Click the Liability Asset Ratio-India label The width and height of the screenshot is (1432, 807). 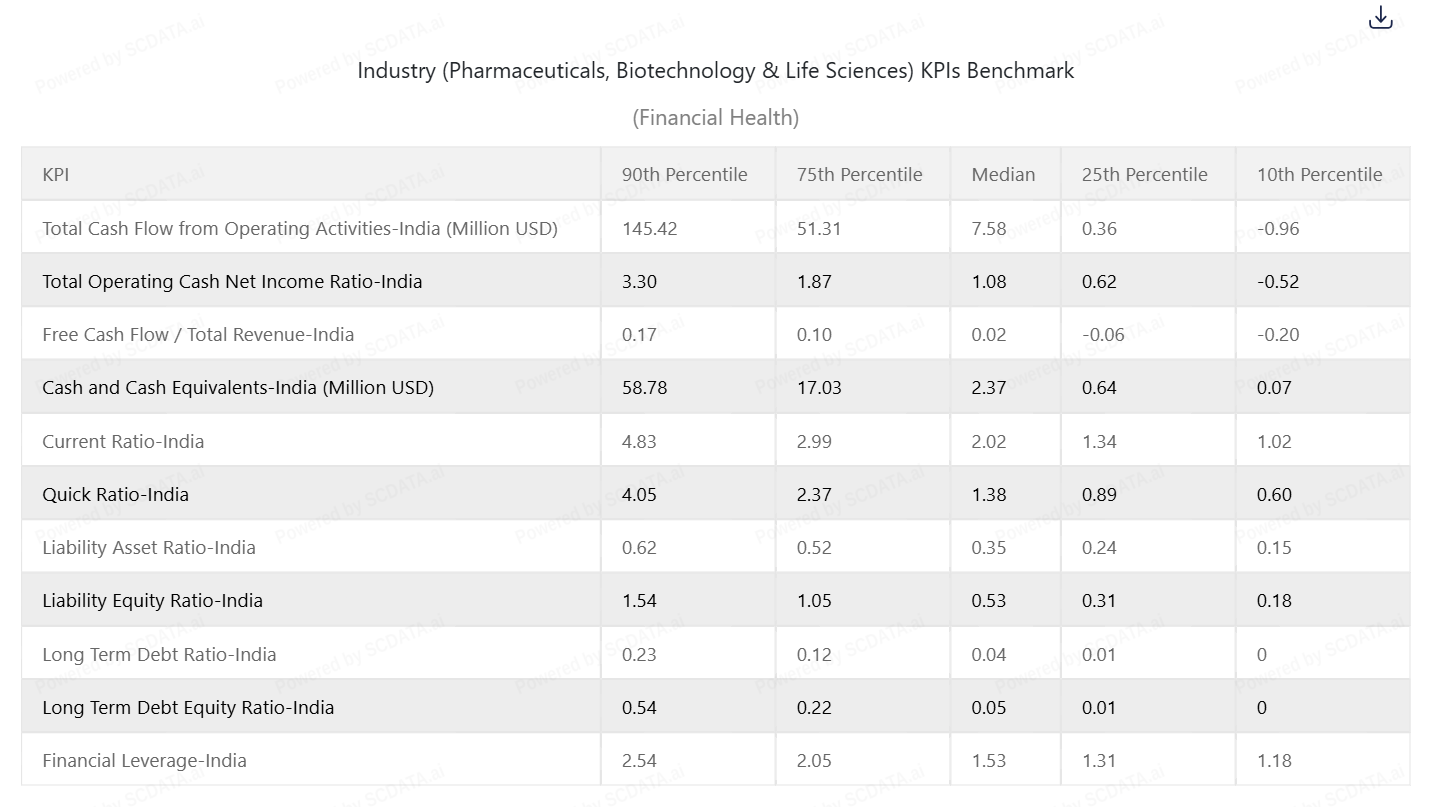pyautogui.click(x=149, y=547)
